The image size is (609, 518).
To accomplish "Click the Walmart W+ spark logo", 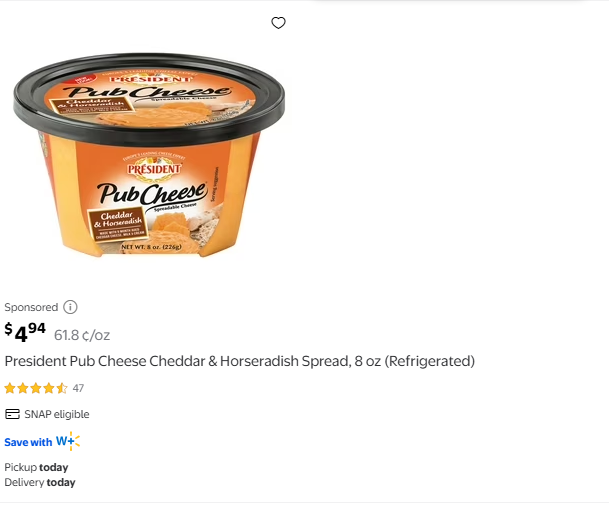I will [68, 441].
